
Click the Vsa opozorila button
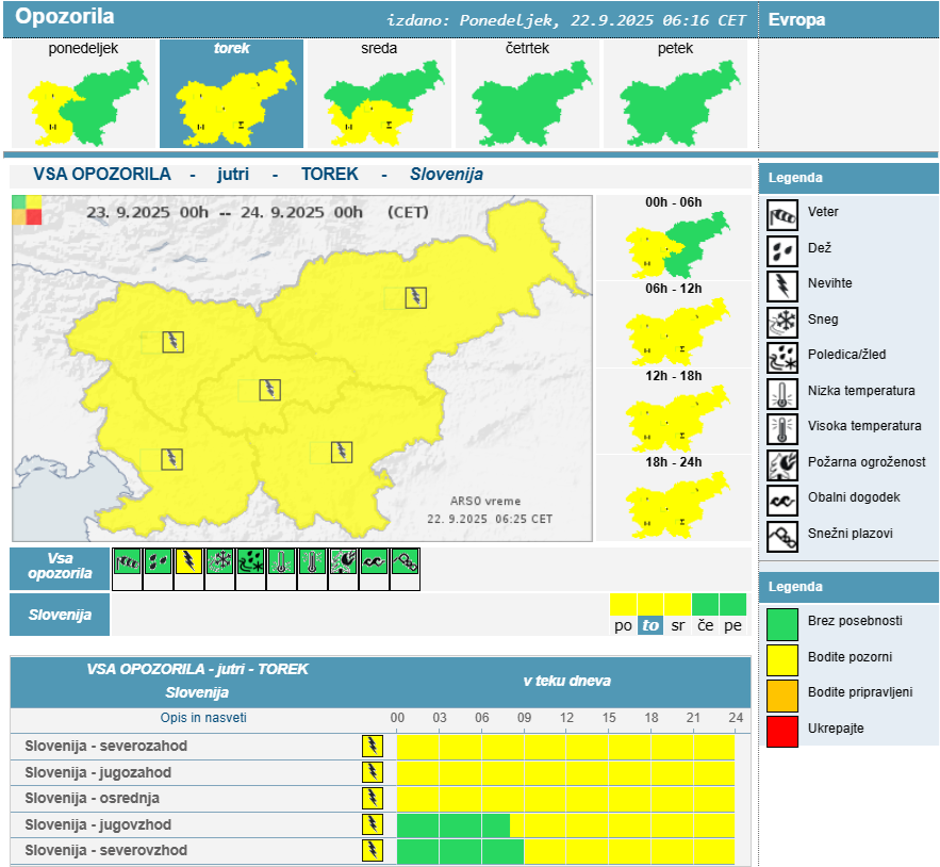[60, 567]
